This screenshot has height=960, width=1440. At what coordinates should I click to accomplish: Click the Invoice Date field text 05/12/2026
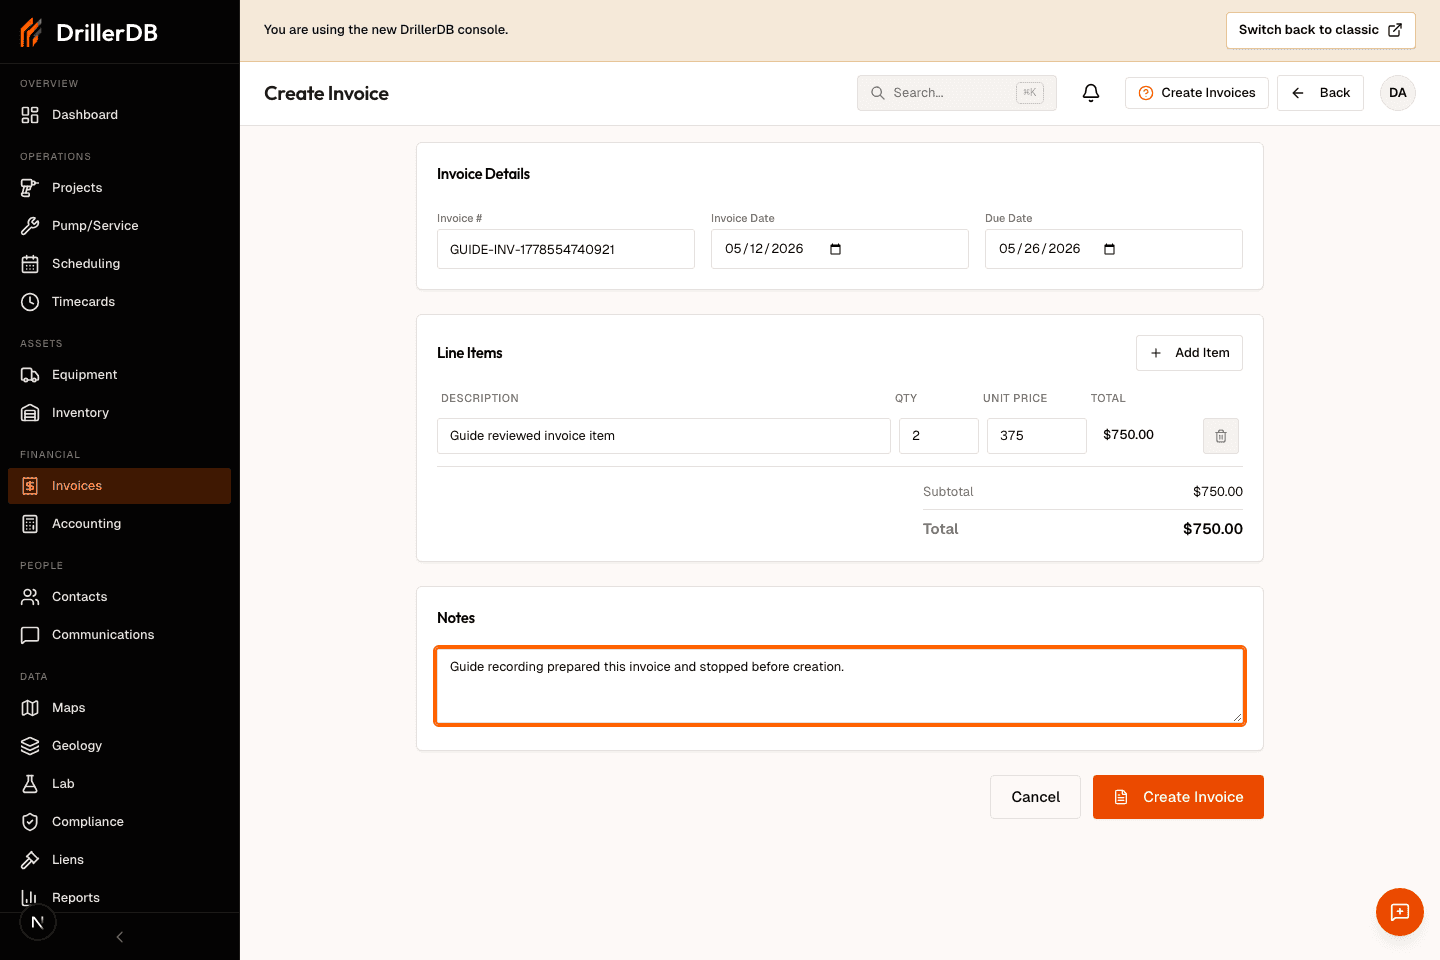point(764,249)
